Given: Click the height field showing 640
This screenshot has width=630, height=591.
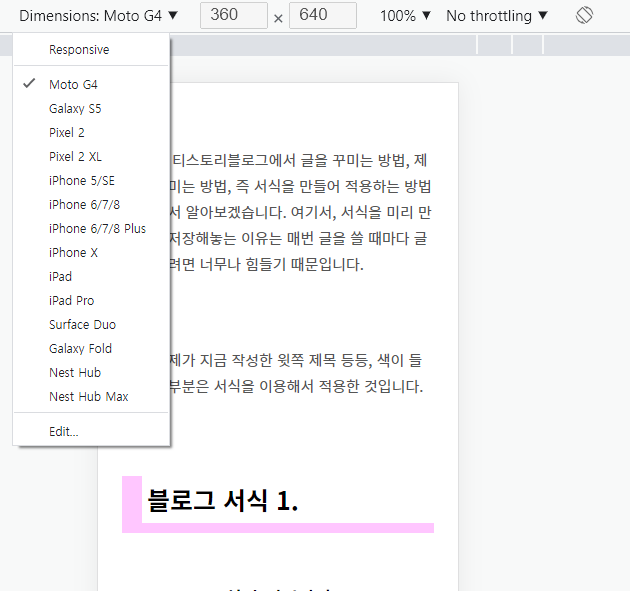Looking at the screenshot, I should (323, 15).
